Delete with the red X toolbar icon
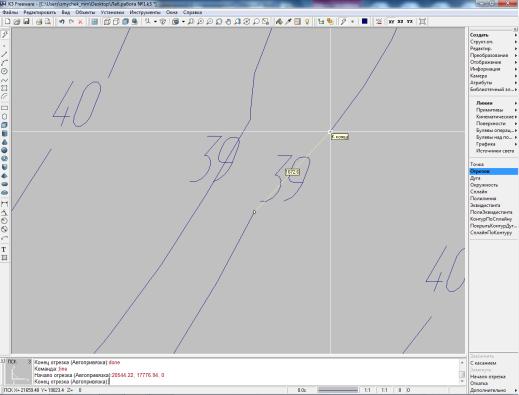 (x=80, y=22)
